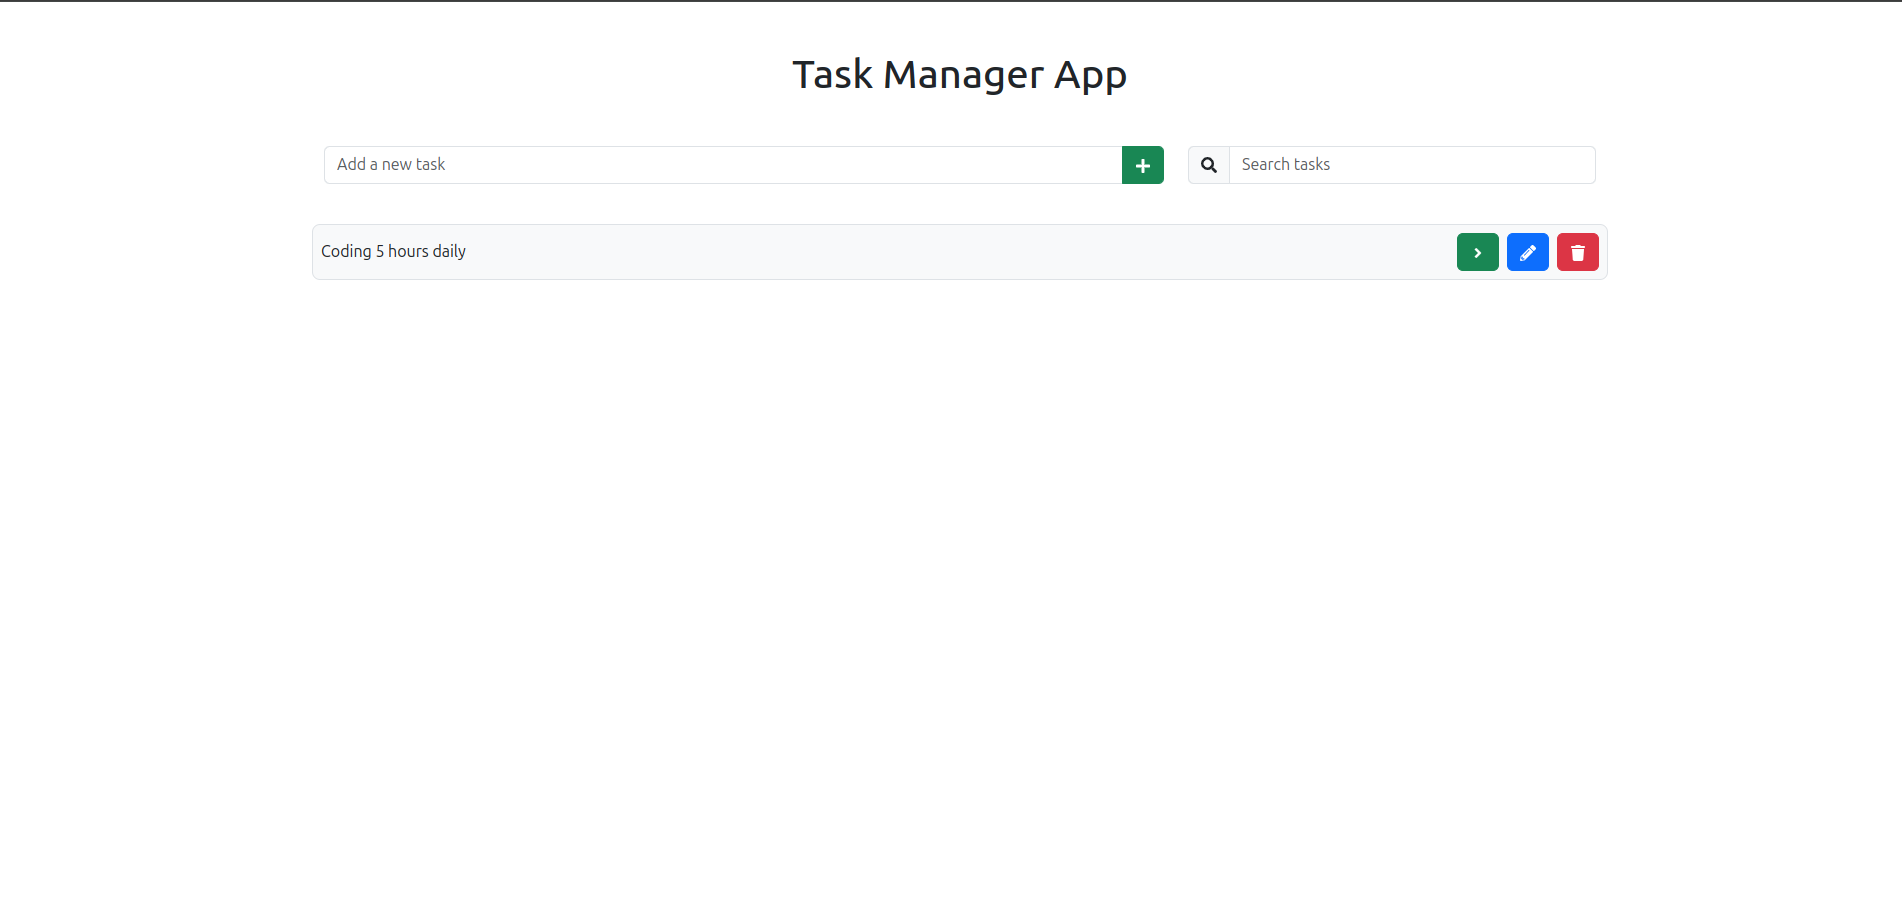
Task: Click the 'Task Manager App' heading
Action: pyautogui.click(x=959, y=73)
